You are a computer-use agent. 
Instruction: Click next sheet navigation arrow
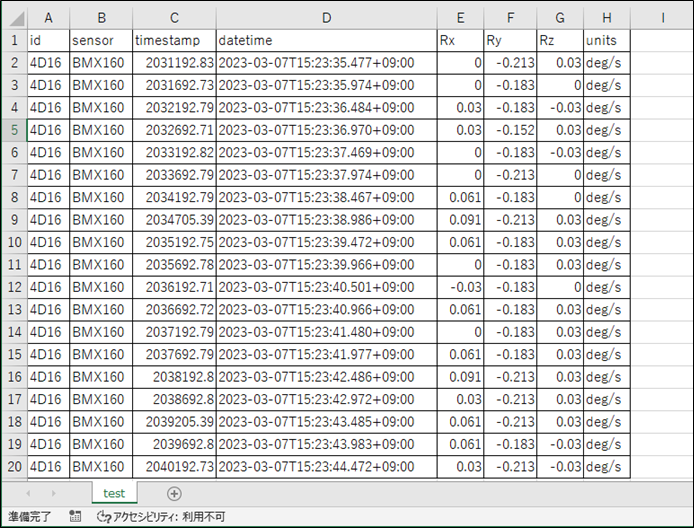point(51,494)
